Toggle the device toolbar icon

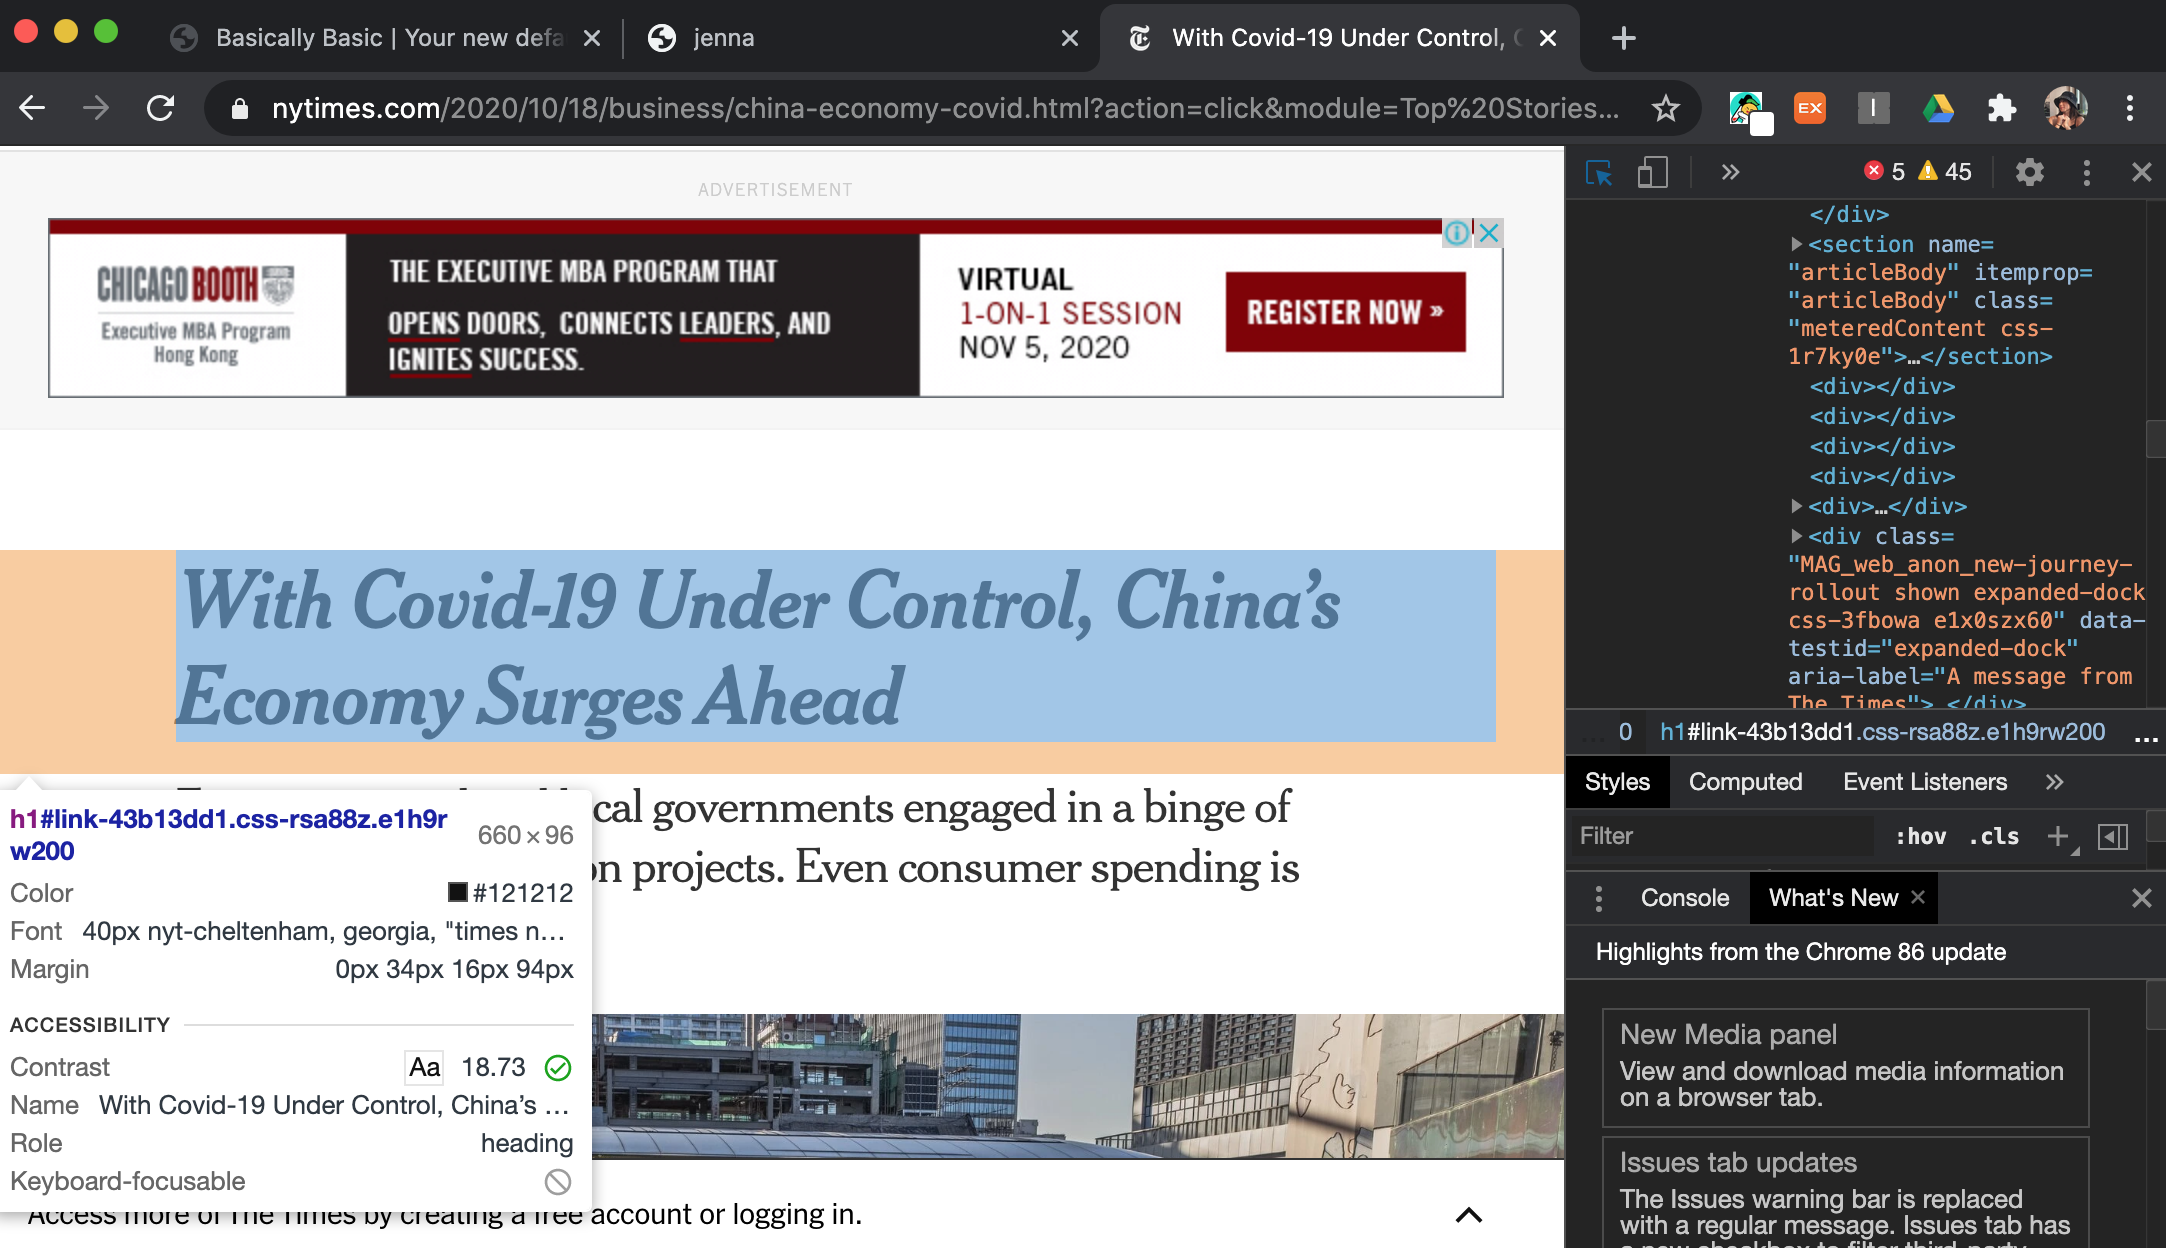point(1652,173)
